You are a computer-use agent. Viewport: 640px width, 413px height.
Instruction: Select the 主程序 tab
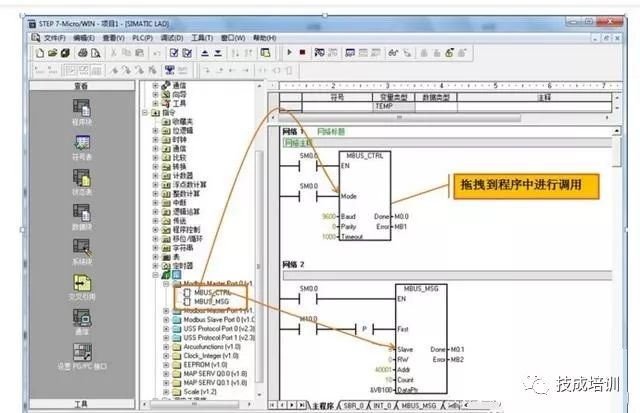click(x=322, y=406)
